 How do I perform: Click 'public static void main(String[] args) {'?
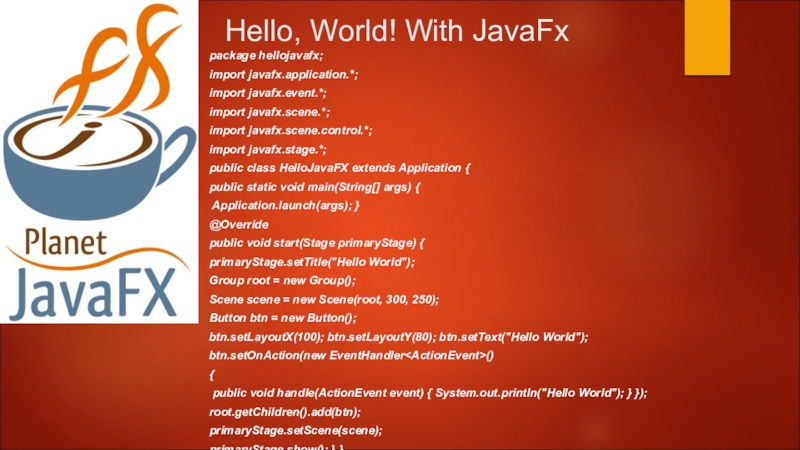(x=315, y=187)
